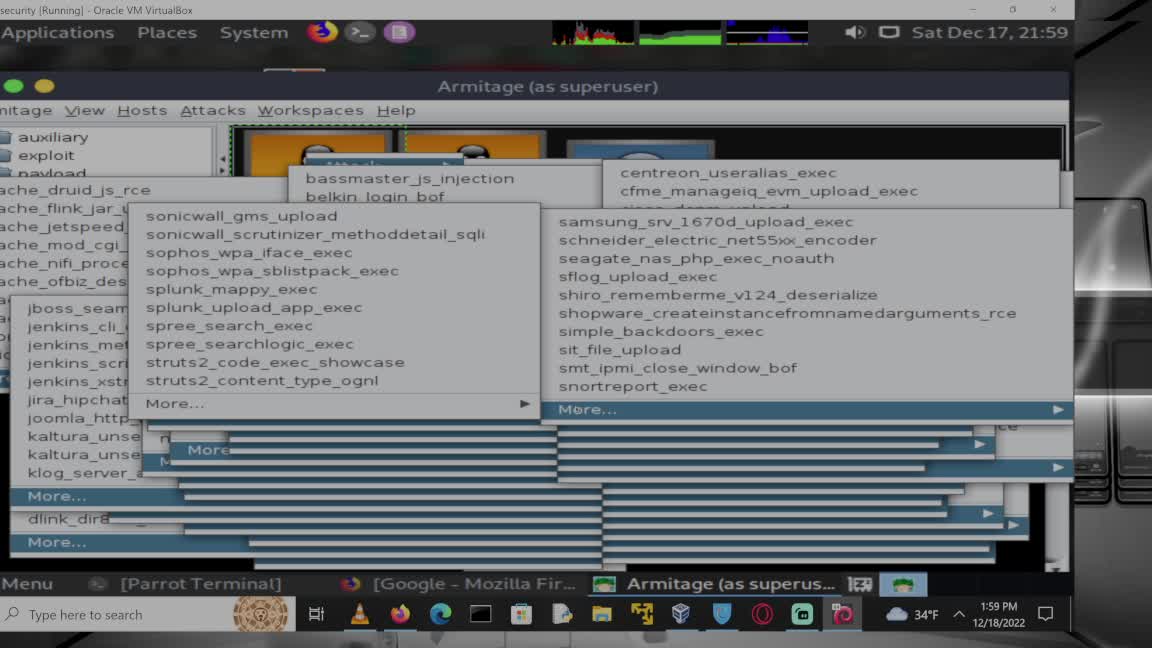Open the terminal launcher in top panel

click(360, 32)
